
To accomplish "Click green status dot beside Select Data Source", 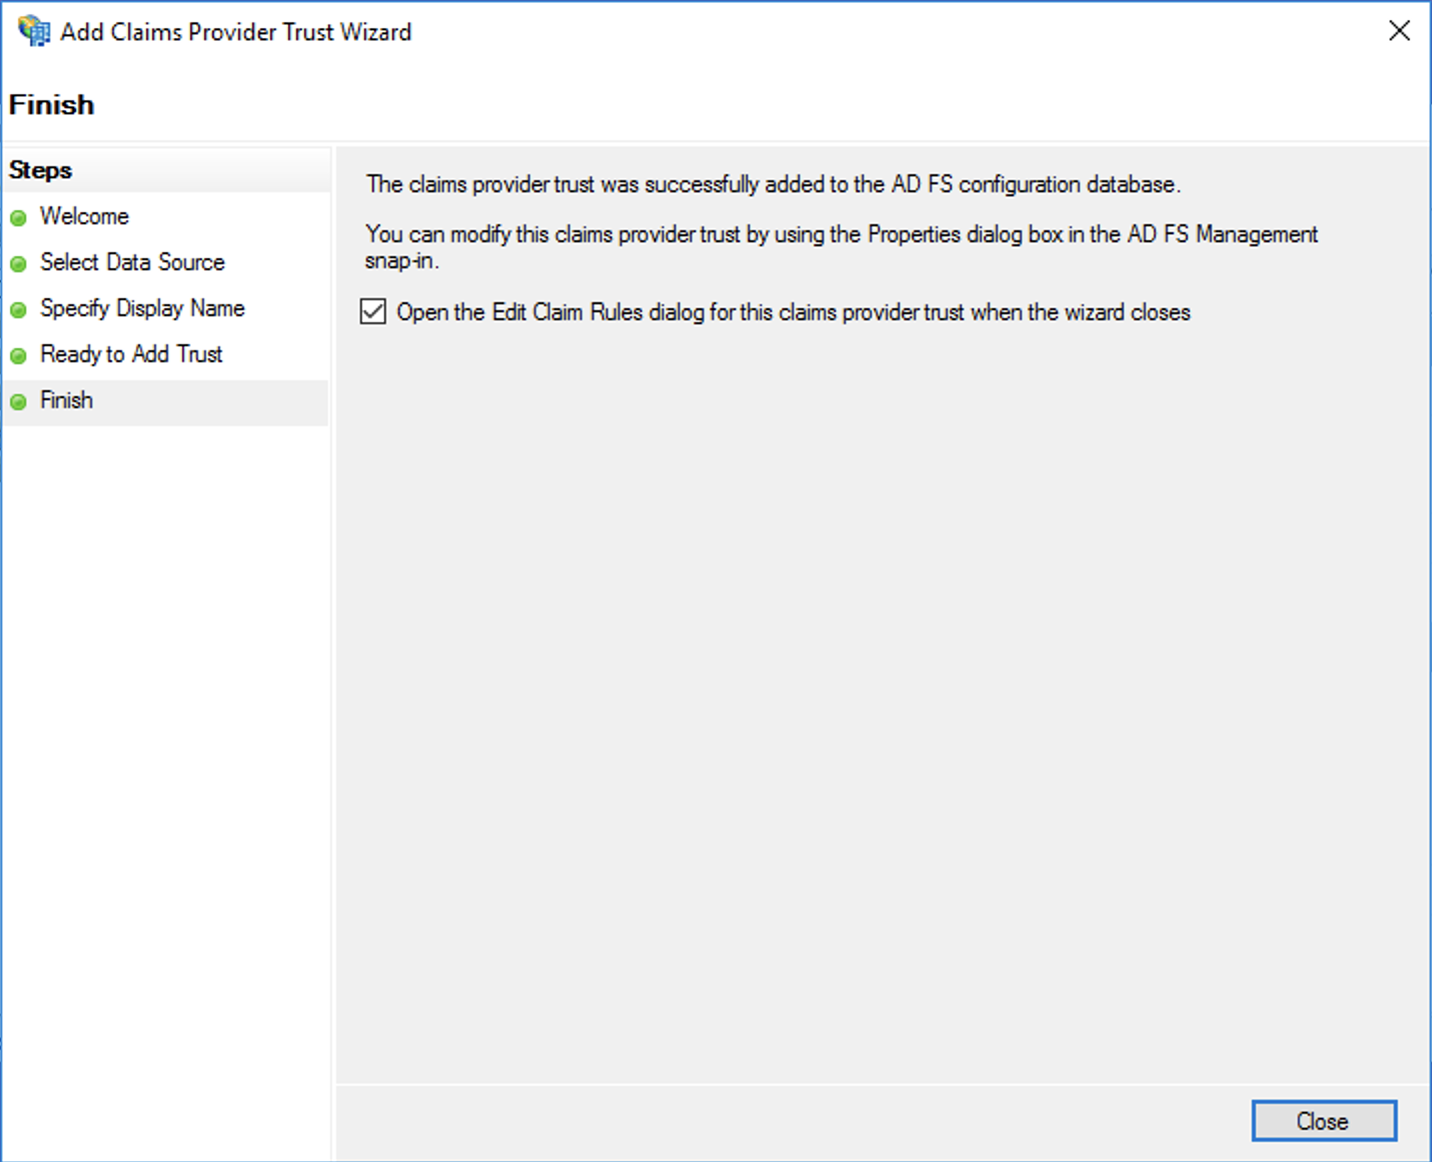I will 18,264.
